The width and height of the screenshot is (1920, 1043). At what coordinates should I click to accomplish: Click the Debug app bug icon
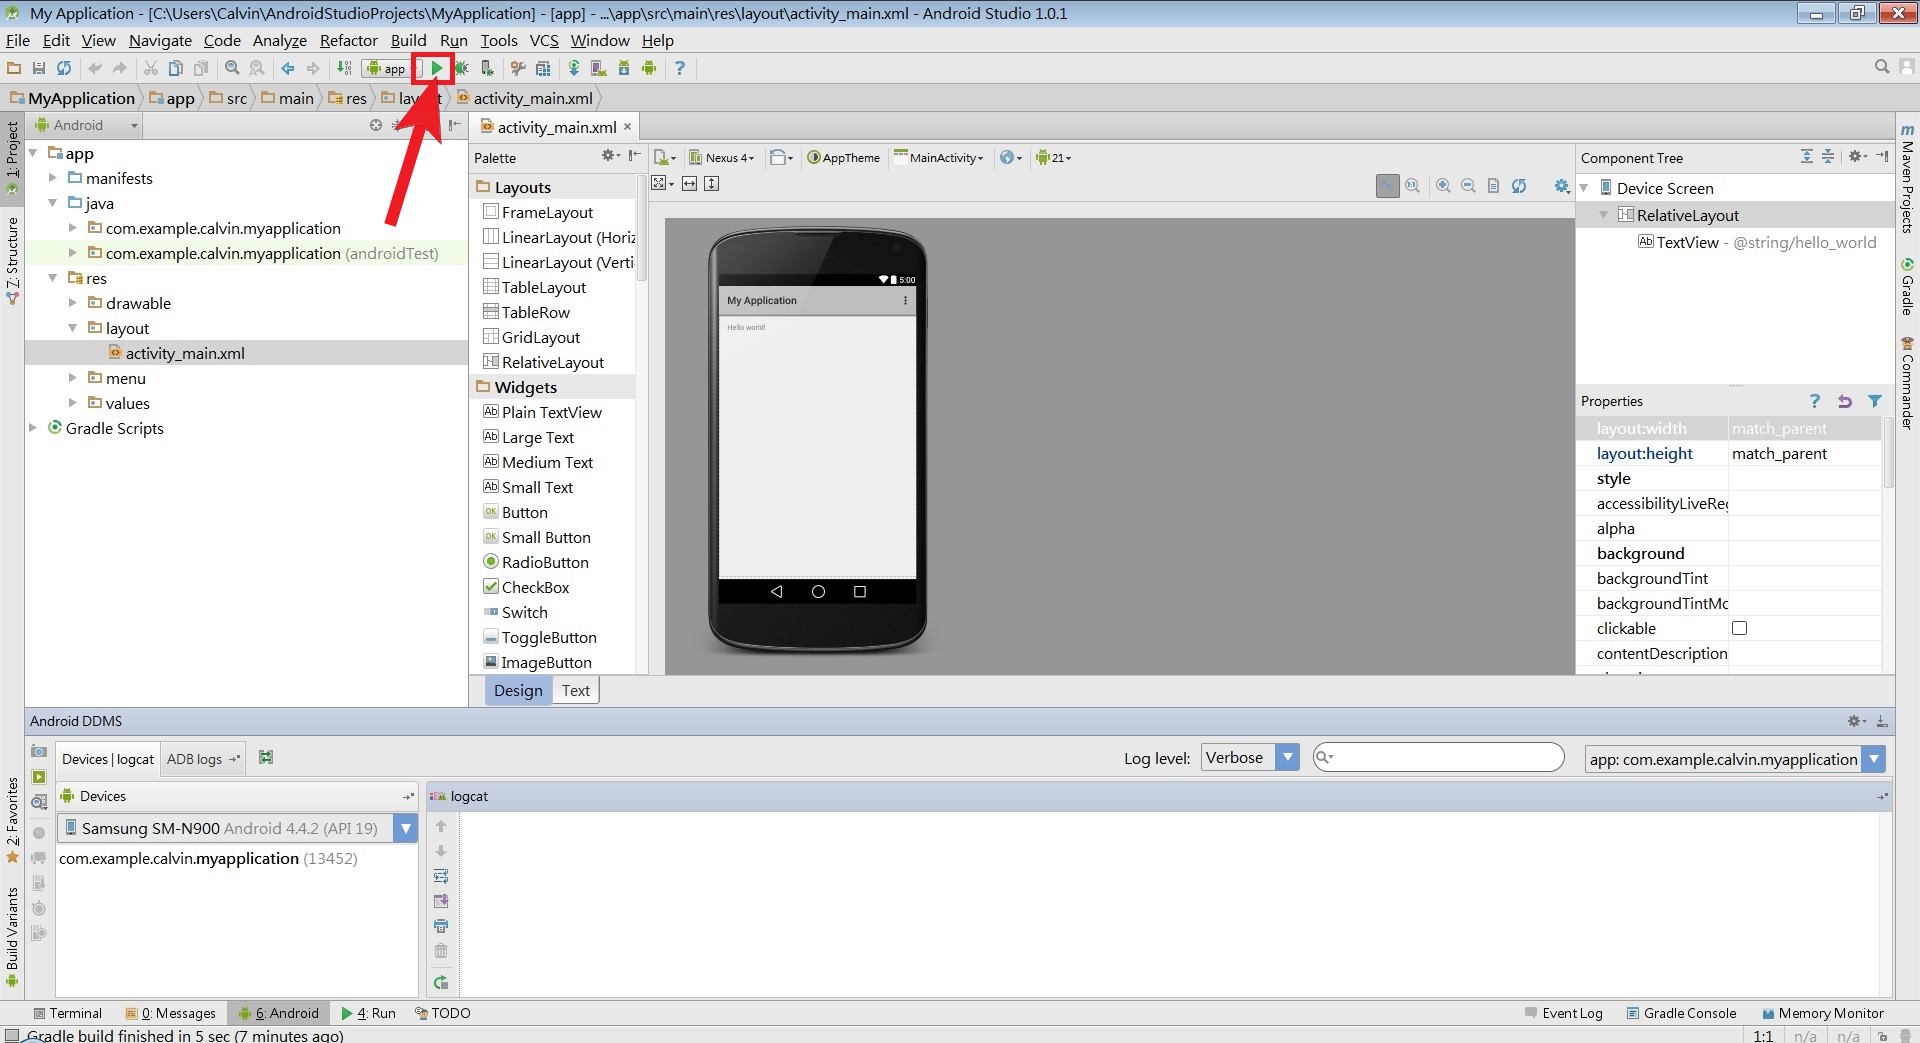(x=461, y=68)
